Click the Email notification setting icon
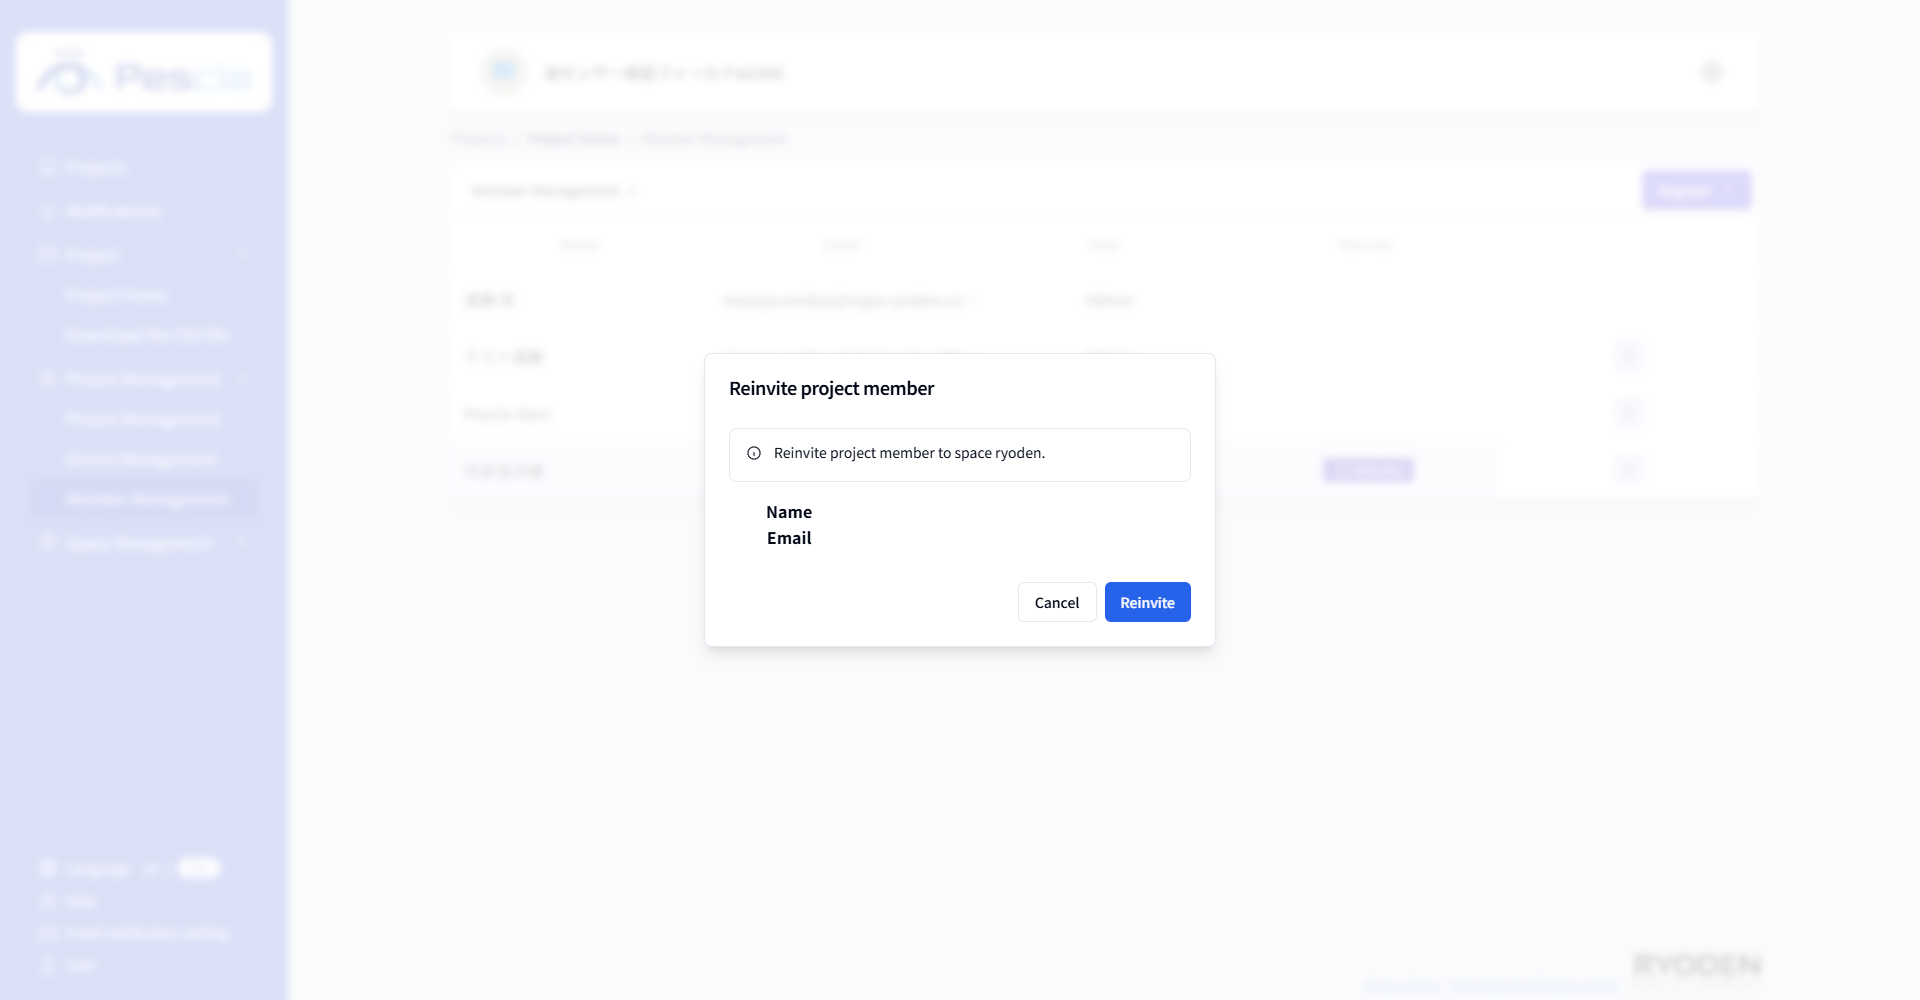The height and width of the screenshot is (1000, 1920). pyautogui.click(x=47, y=933)
